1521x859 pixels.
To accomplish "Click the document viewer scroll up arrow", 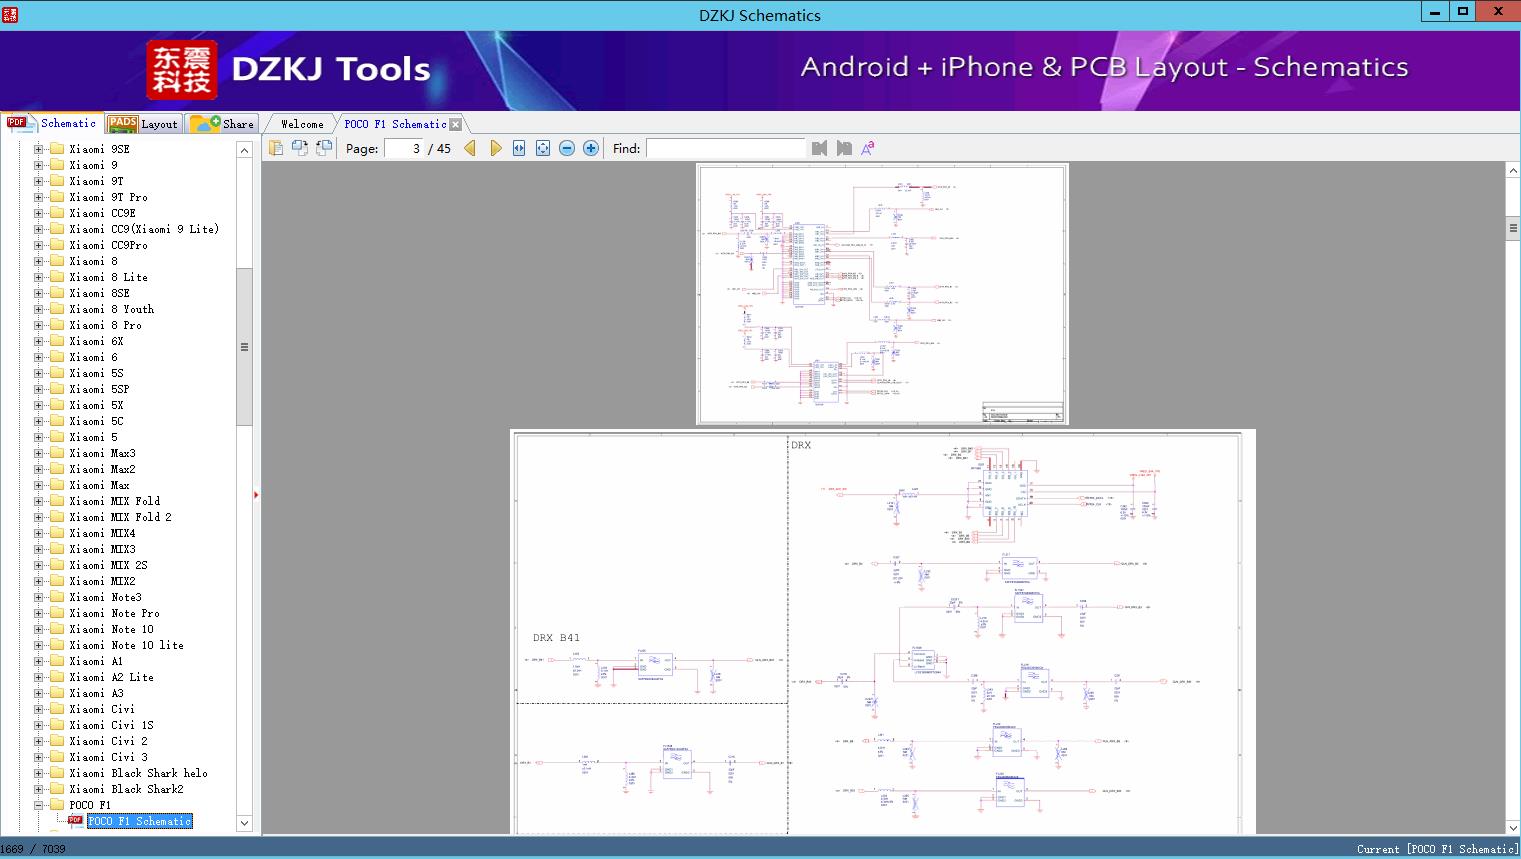I will [x=1513, y=171].
